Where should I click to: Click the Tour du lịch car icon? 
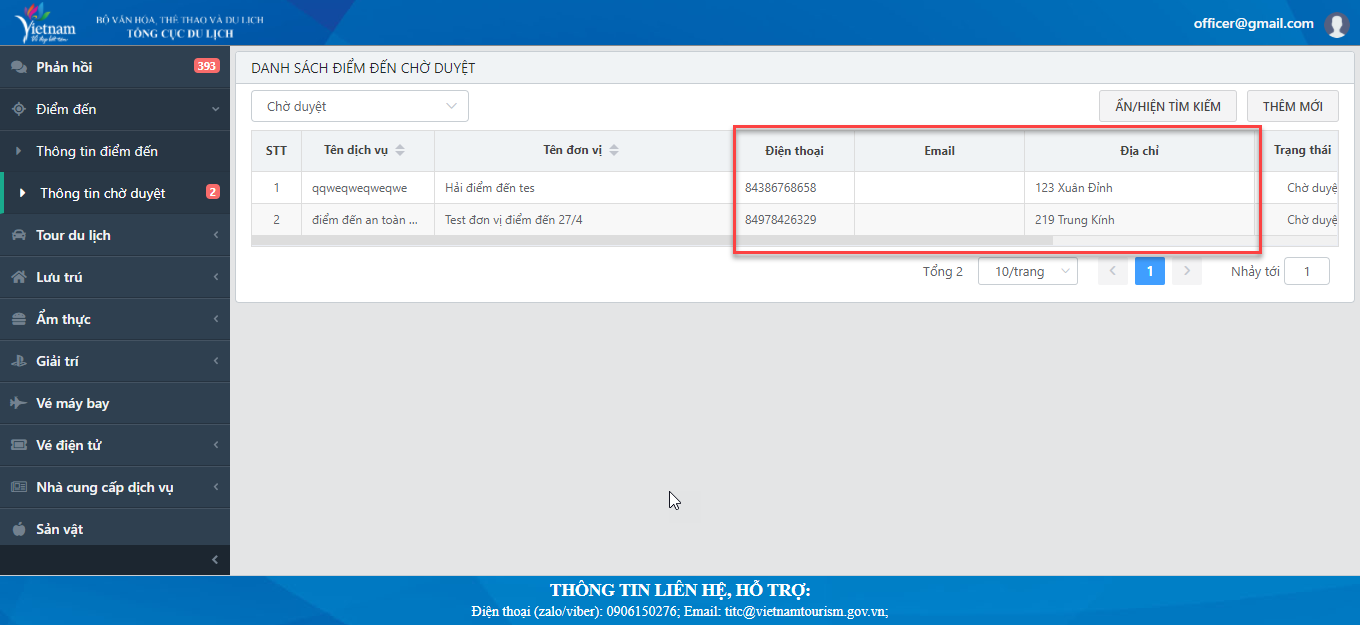[18, 235]
